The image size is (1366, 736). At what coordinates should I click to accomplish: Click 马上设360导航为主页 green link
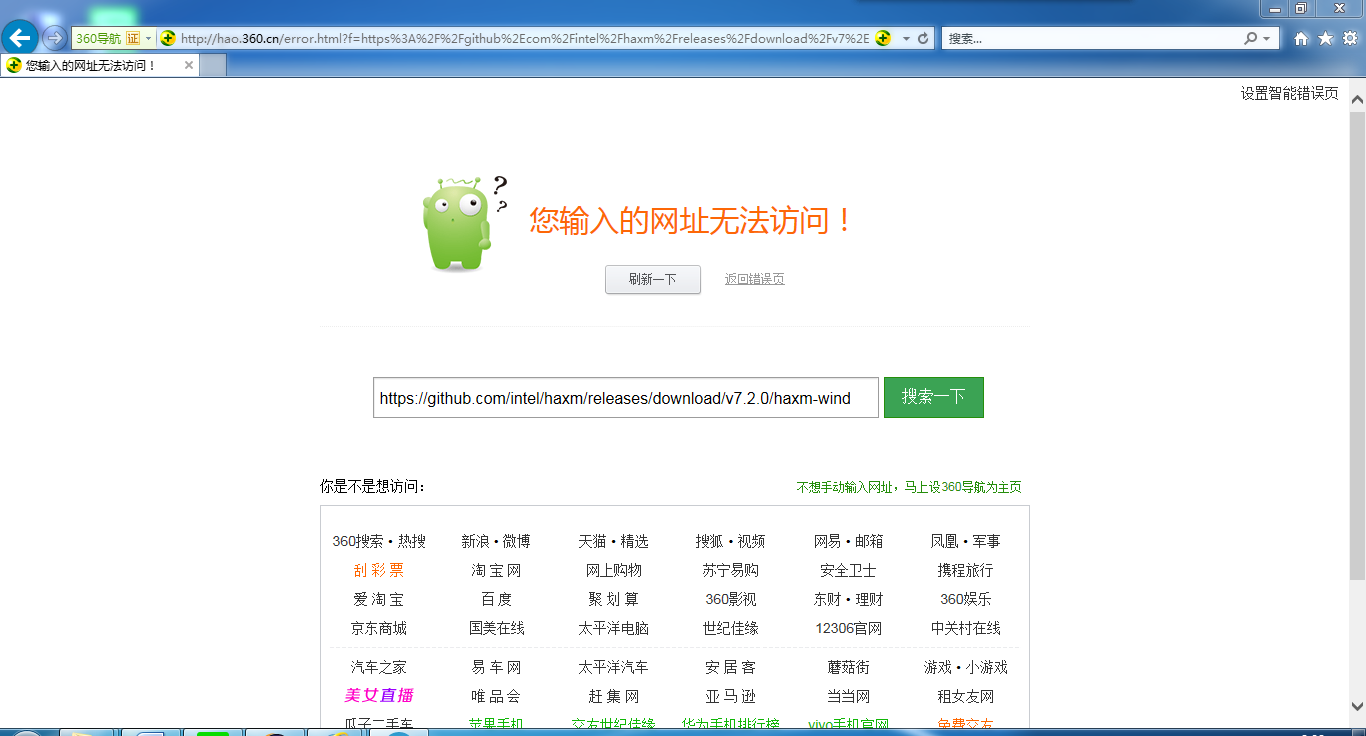pyautogui.click(x=963, y=487)
